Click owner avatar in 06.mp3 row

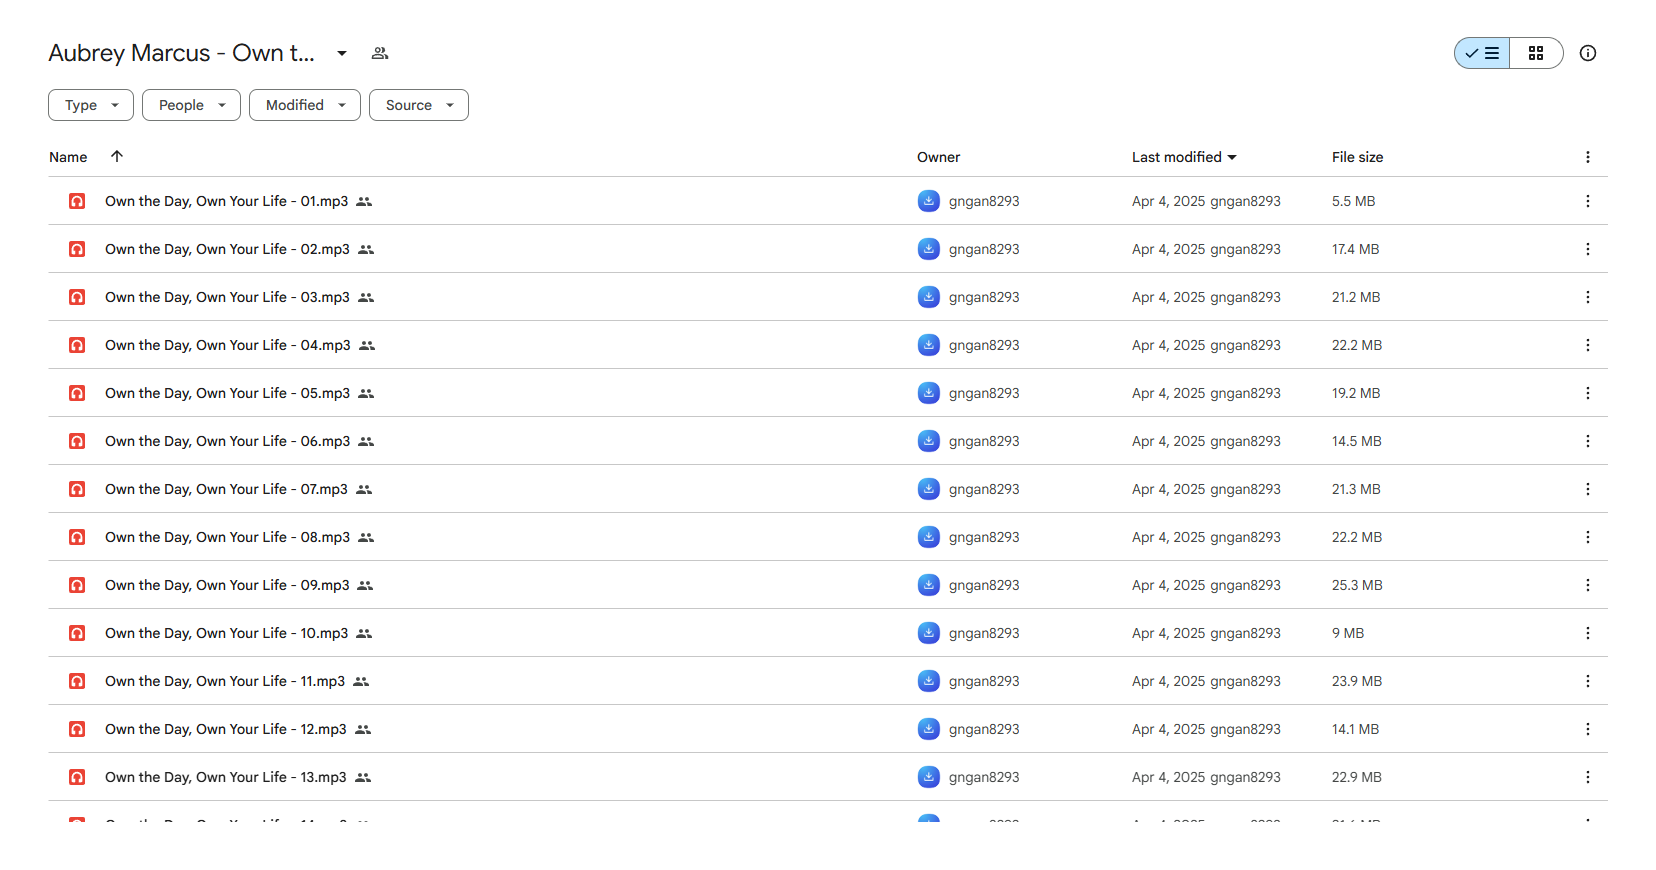point(929,441)
